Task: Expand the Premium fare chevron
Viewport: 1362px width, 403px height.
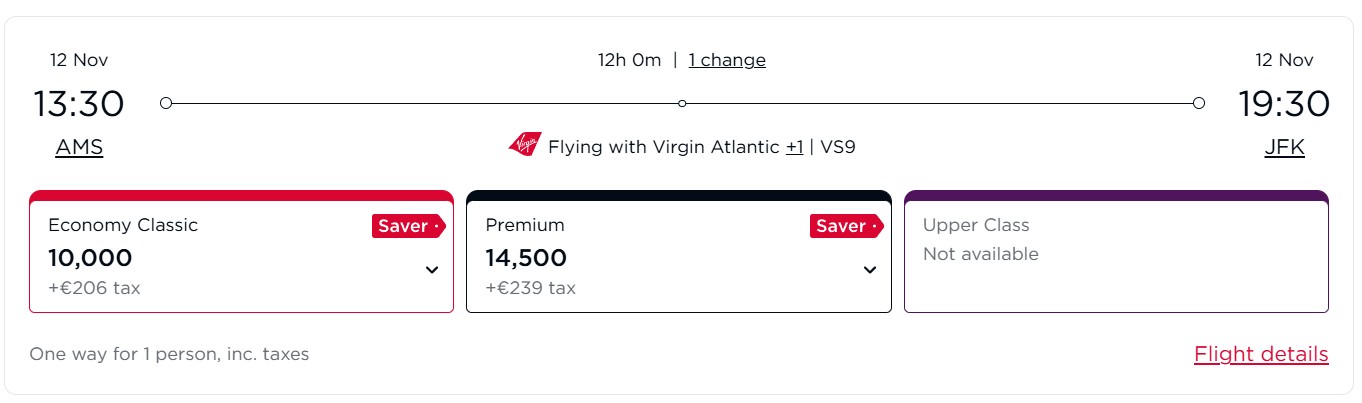Action: [870, 269]
